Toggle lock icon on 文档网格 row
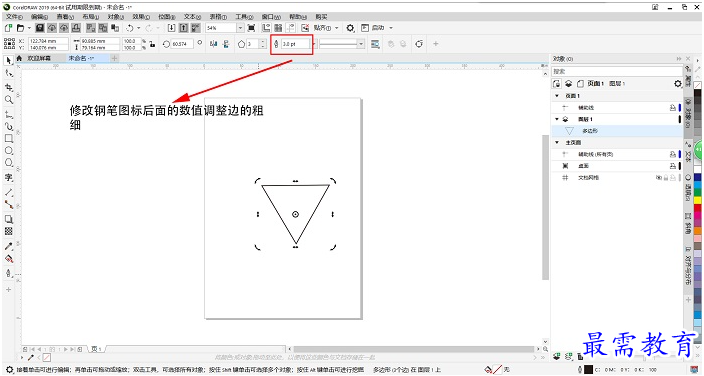 click(666, 177)
